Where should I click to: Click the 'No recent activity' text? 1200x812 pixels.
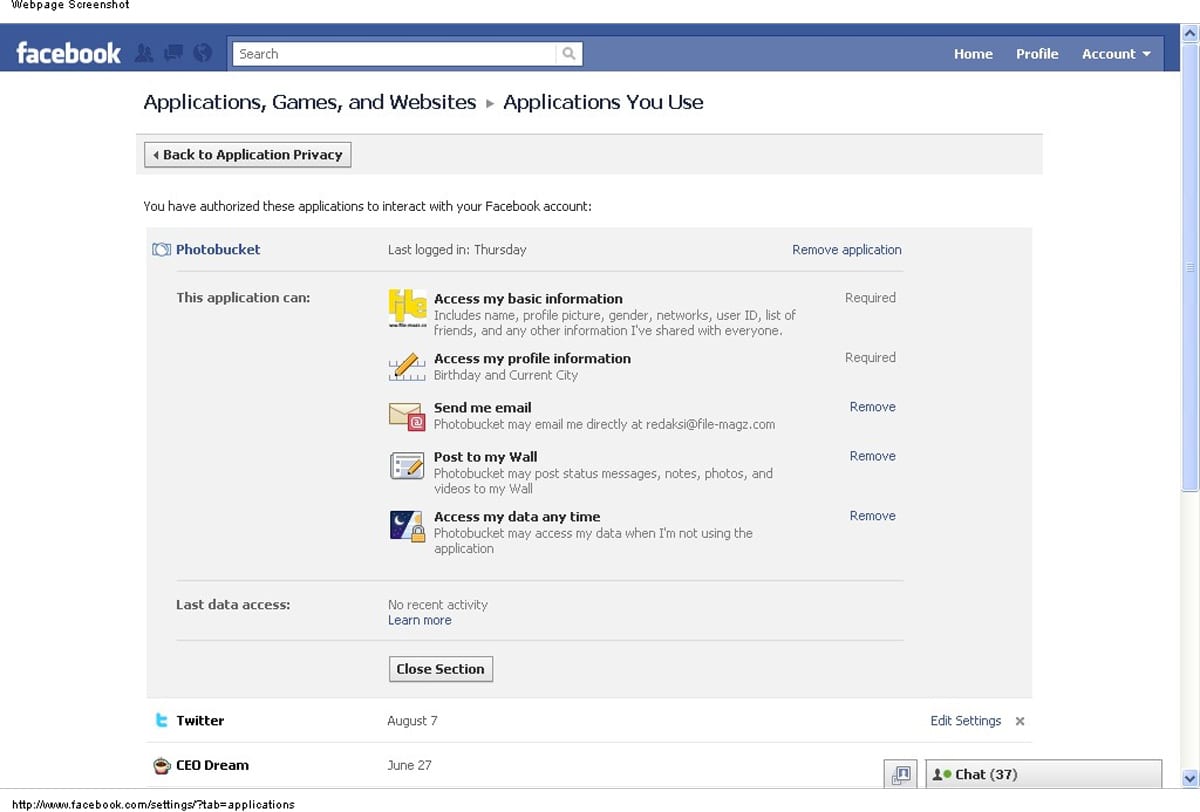click(x=438, y=605)
